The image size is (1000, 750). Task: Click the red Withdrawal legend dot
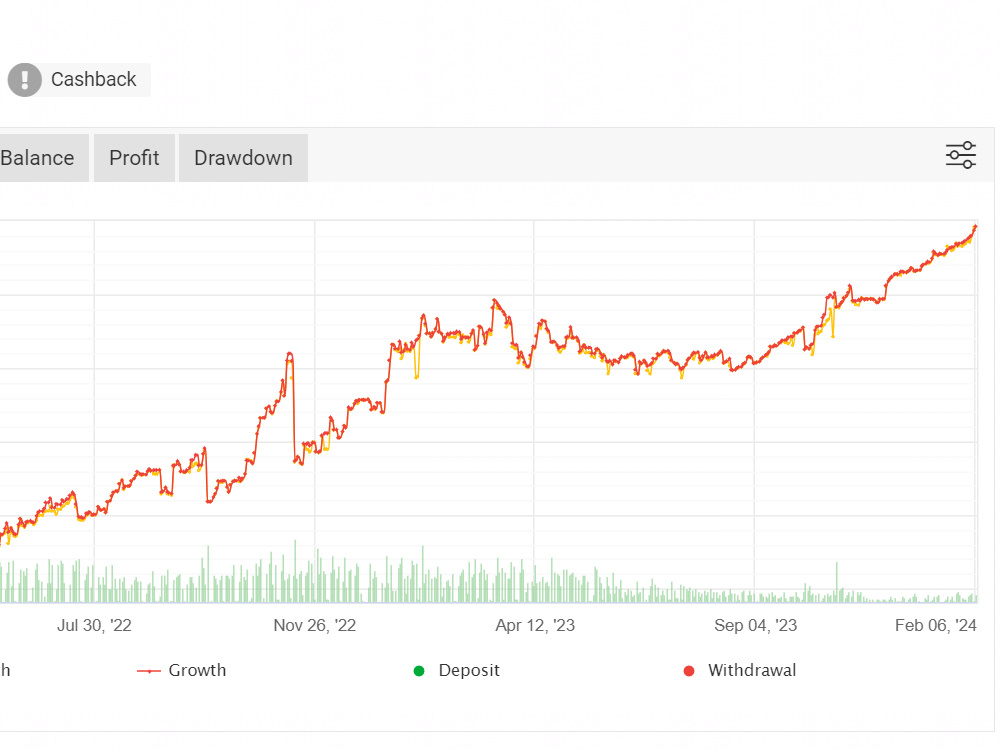click(689, 671)
